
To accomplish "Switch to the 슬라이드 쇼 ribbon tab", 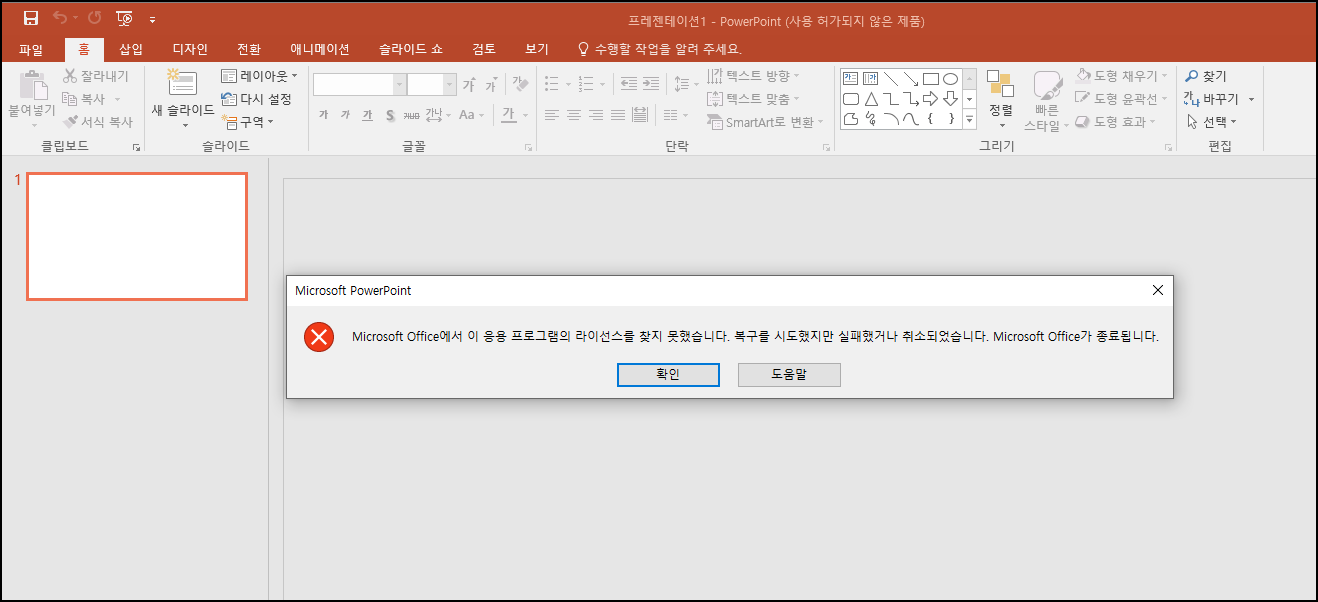I will click(411, 49).
